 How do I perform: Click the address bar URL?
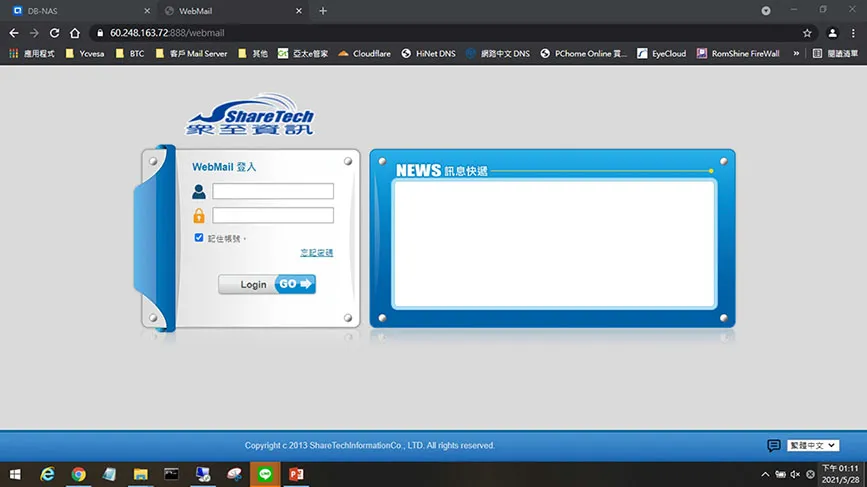(x=167, y=33)
